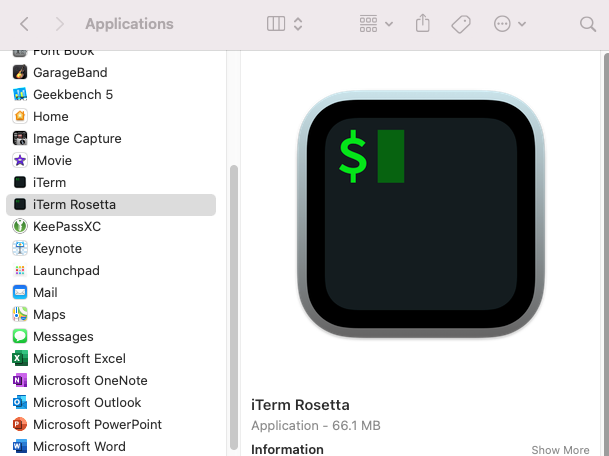
Task: Click the Microsoft PowerPoint name text
Action: tap(97, 425)
